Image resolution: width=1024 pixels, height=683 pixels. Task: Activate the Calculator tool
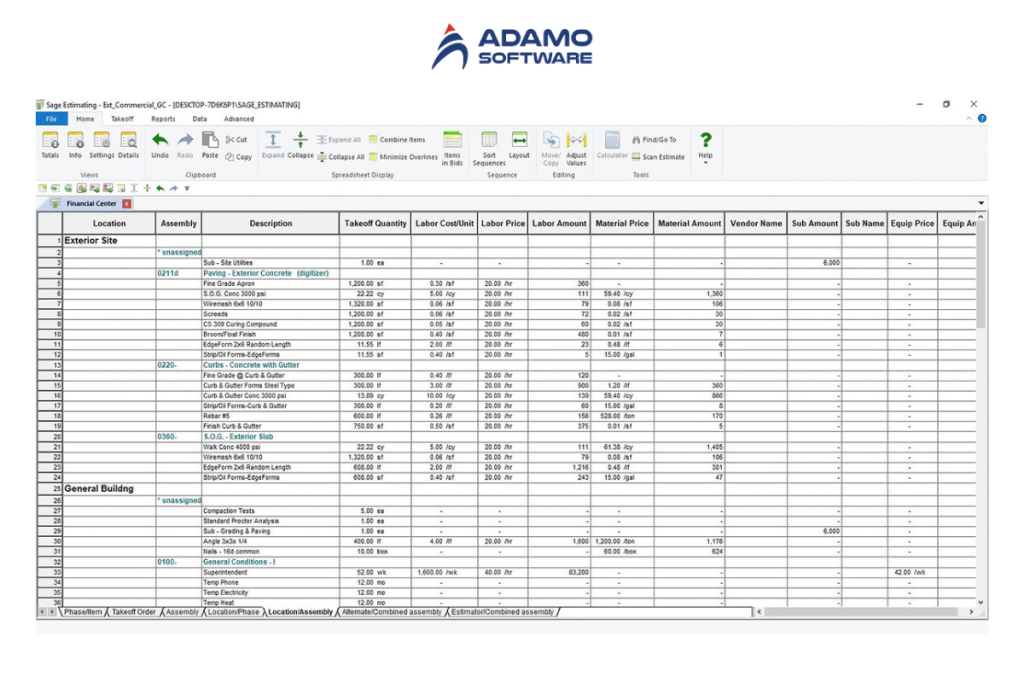point(612,143)
